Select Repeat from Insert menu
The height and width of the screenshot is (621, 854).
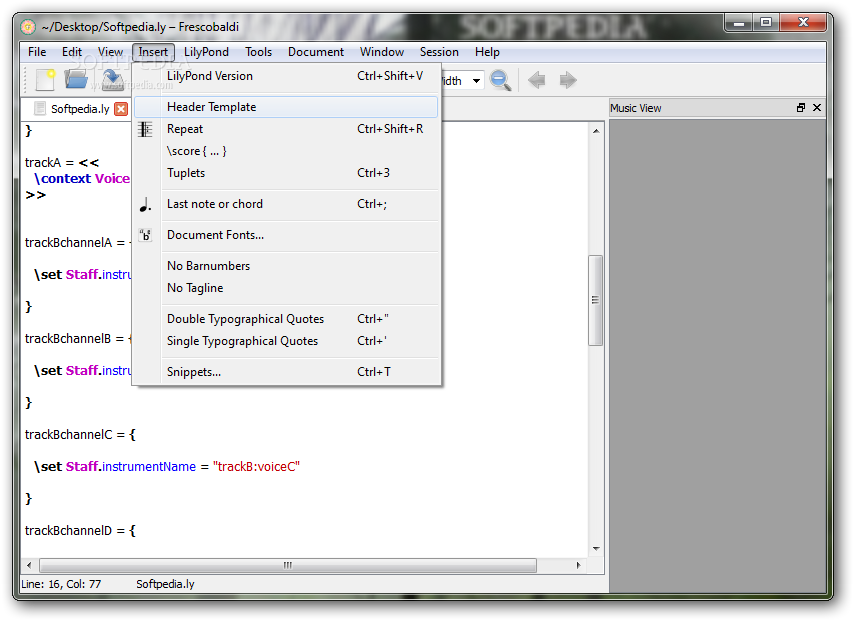tap(286, 129)
